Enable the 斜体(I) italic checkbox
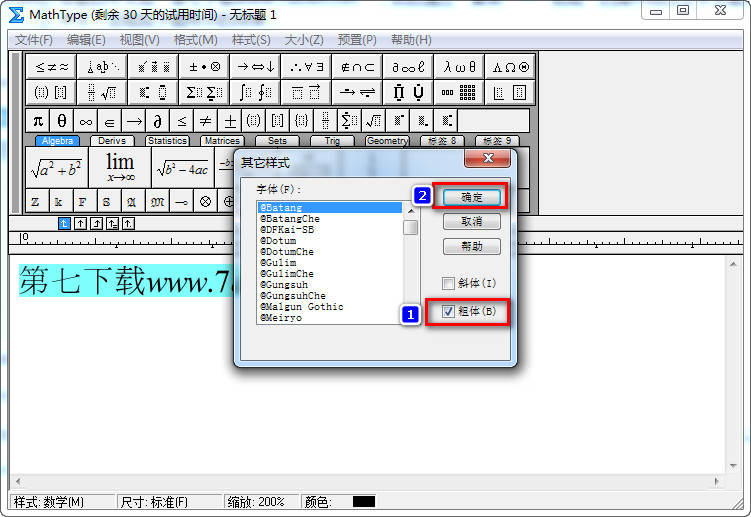 [x=448, y=283]
